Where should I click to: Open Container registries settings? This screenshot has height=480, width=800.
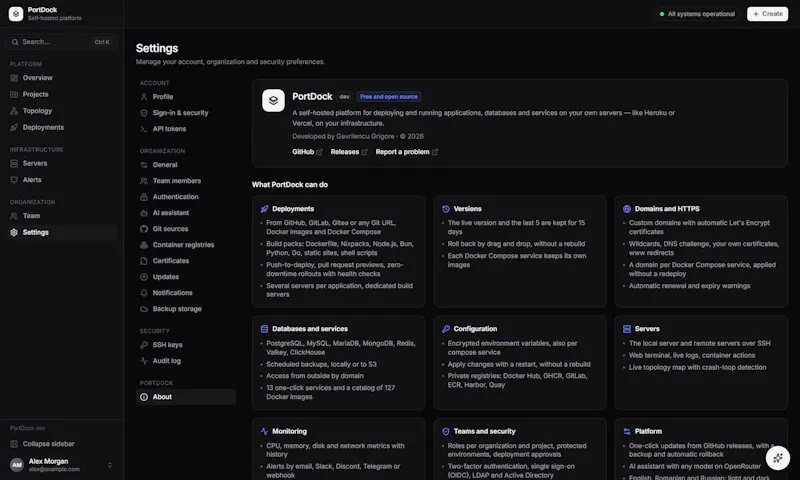click(x=186, y=245)
